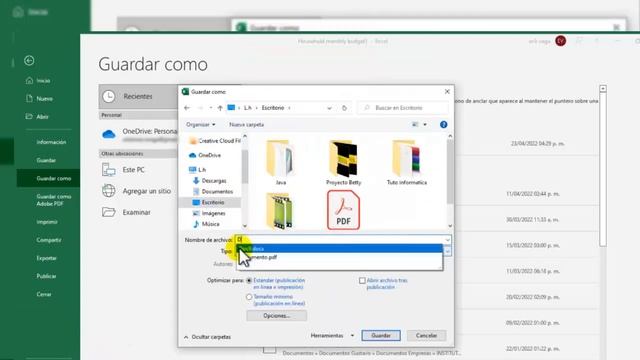
Task: Open Descargas in the navigation tree
Action: click(210, 180)
